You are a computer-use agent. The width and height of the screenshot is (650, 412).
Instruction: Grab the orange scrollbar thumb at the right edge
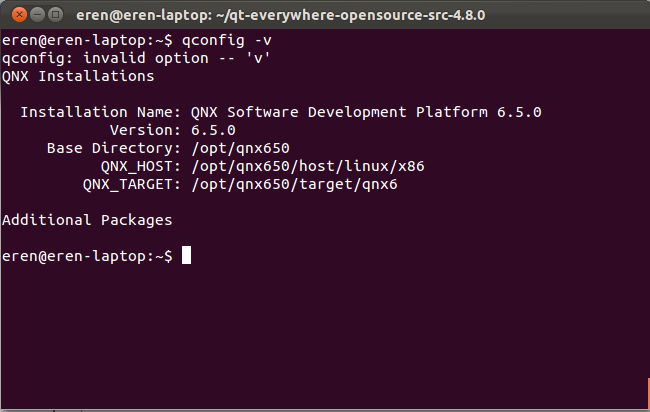click(646, 396)
